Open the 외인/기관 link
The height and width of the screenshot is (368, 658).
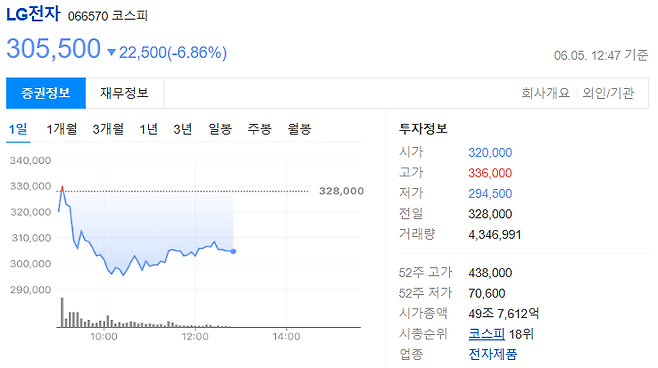(x=608, y=93)
